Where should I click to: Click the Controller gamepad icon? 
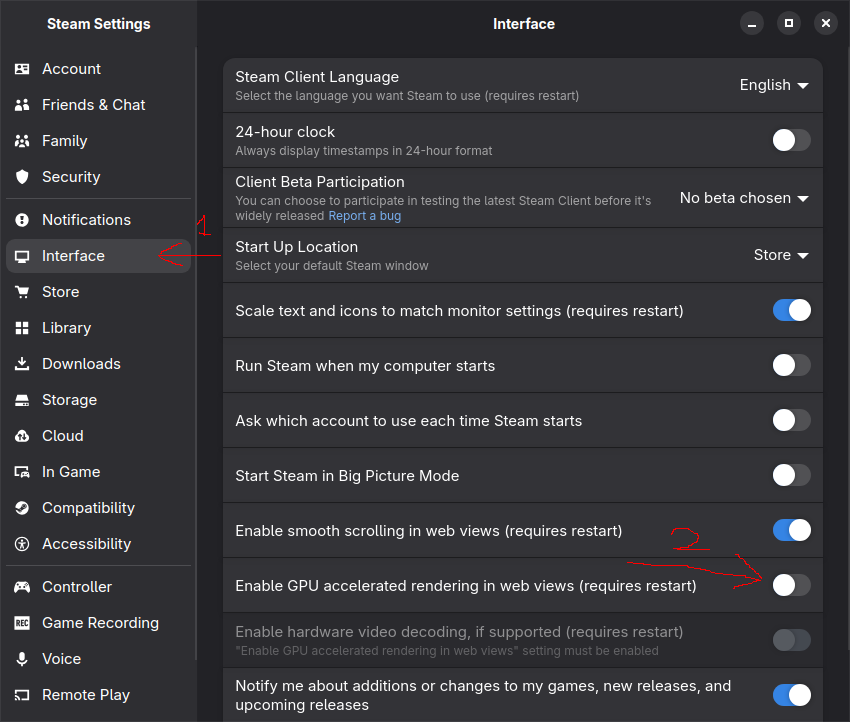(x=22, y=587)
